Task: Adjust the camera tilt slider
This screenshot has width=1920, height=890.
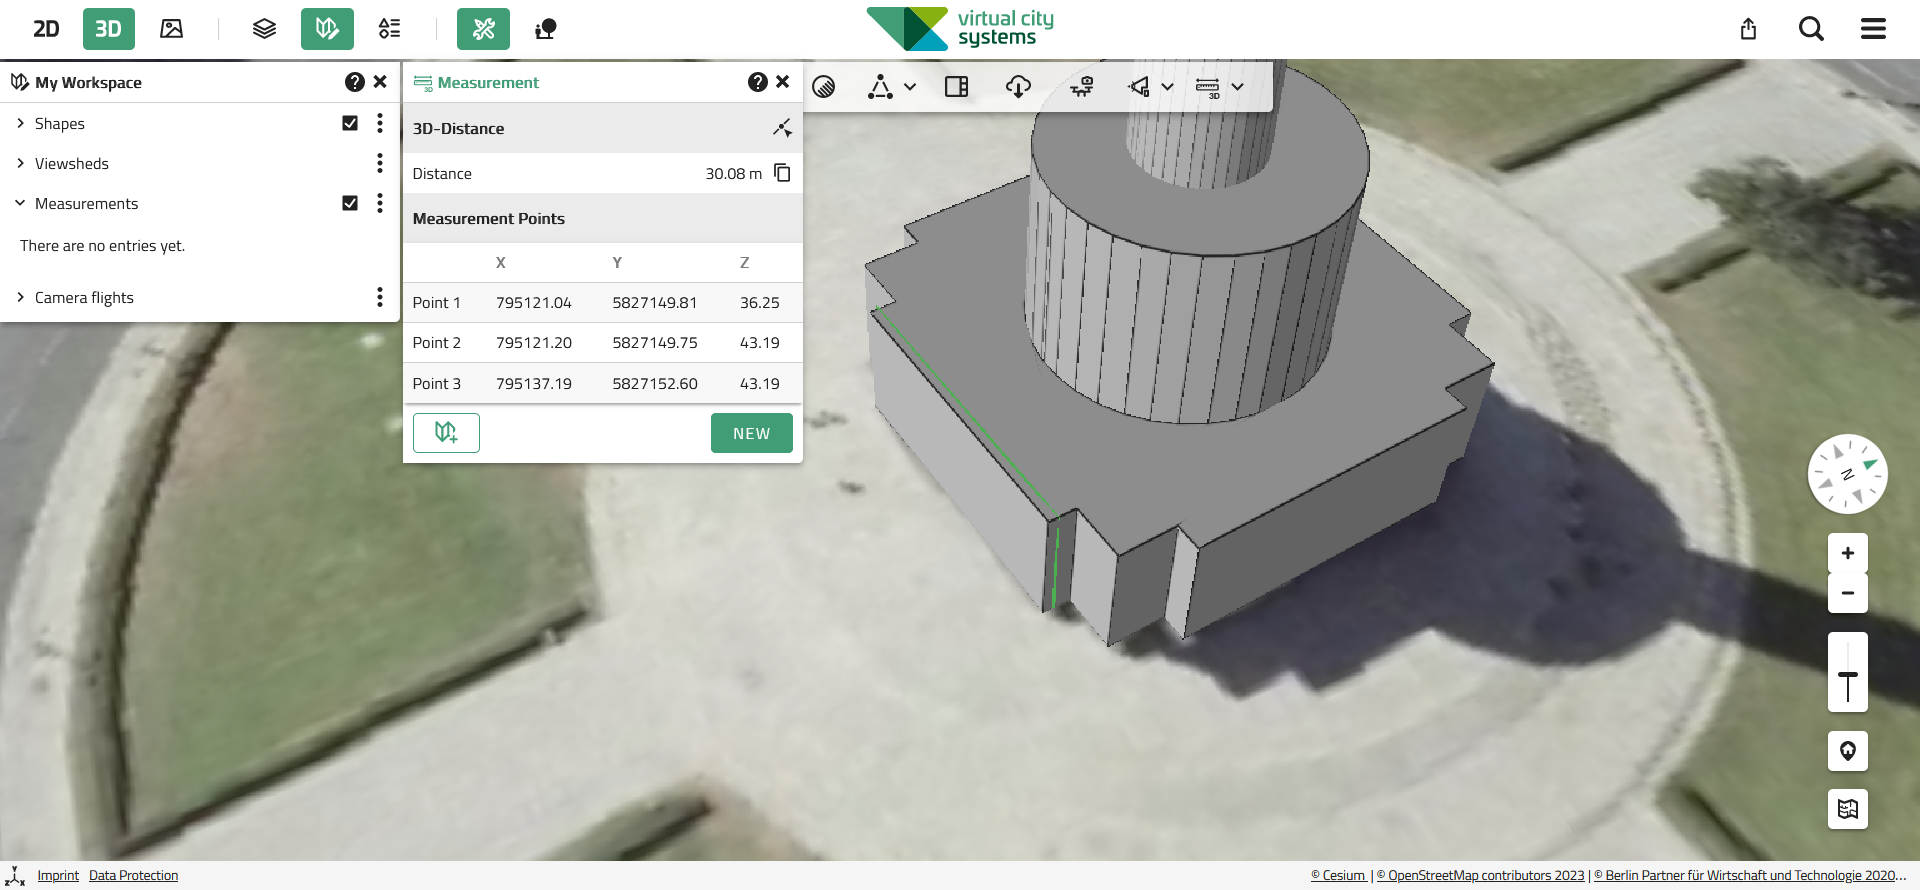Action: [1848, 672]
